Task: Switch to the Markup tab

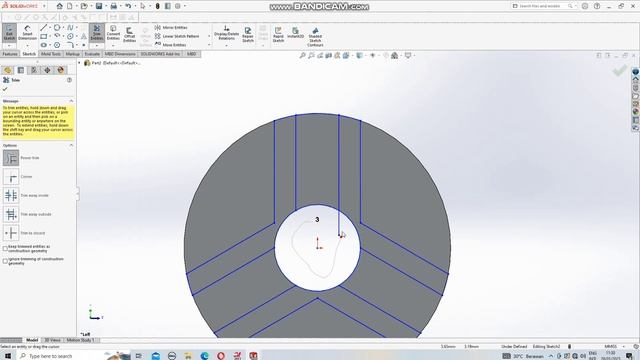Action: click(x=73, y=54)
